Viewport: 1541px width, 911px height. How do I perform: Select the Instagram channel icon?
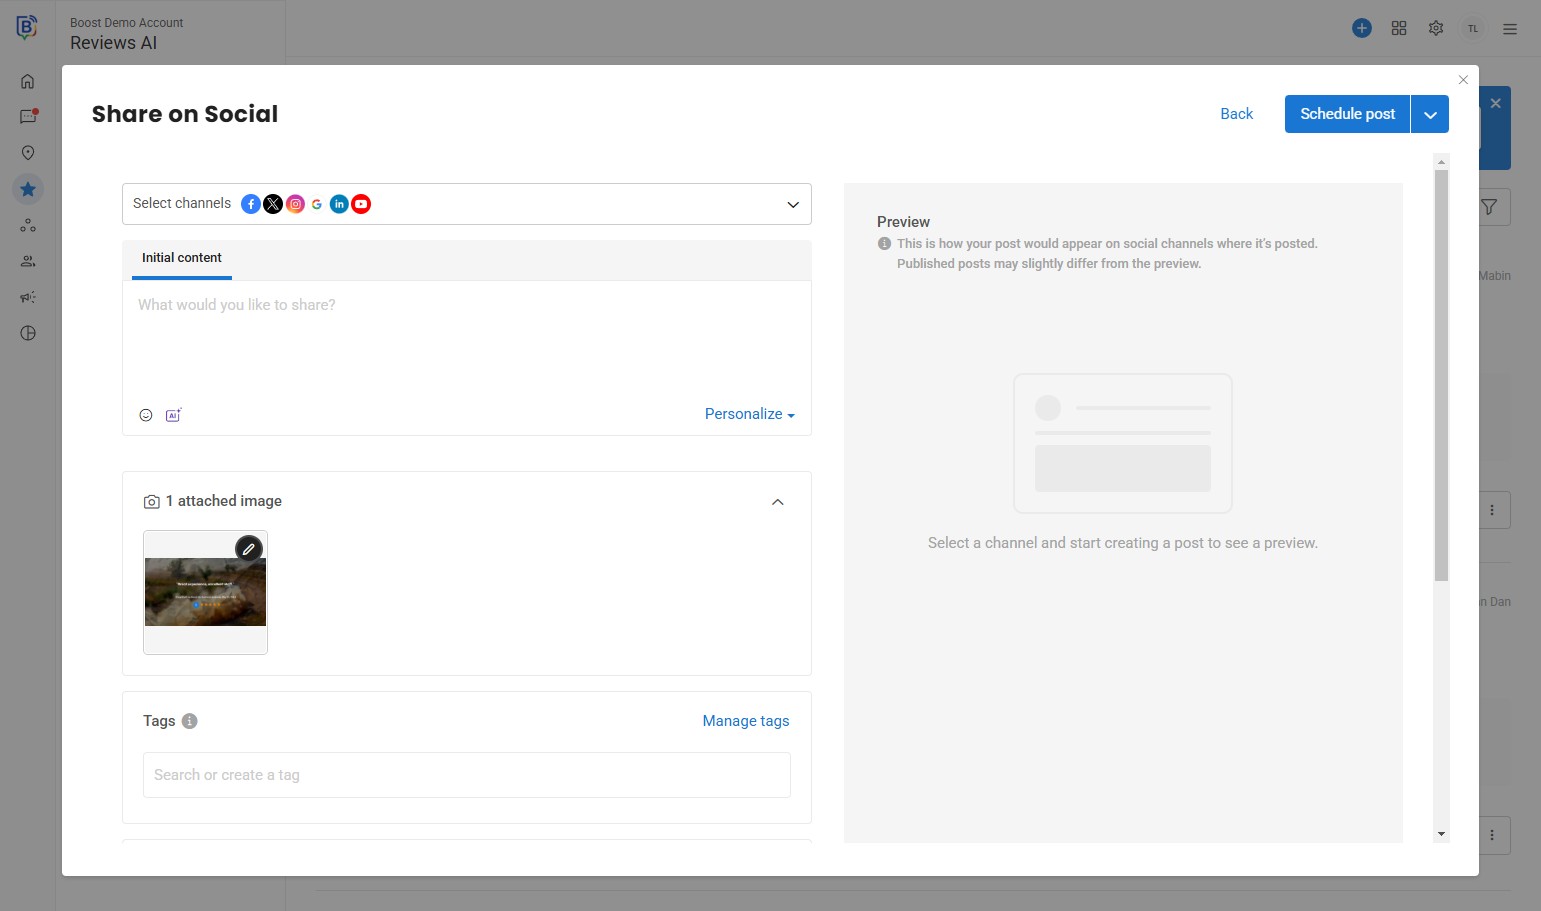[x=295, y=204]
